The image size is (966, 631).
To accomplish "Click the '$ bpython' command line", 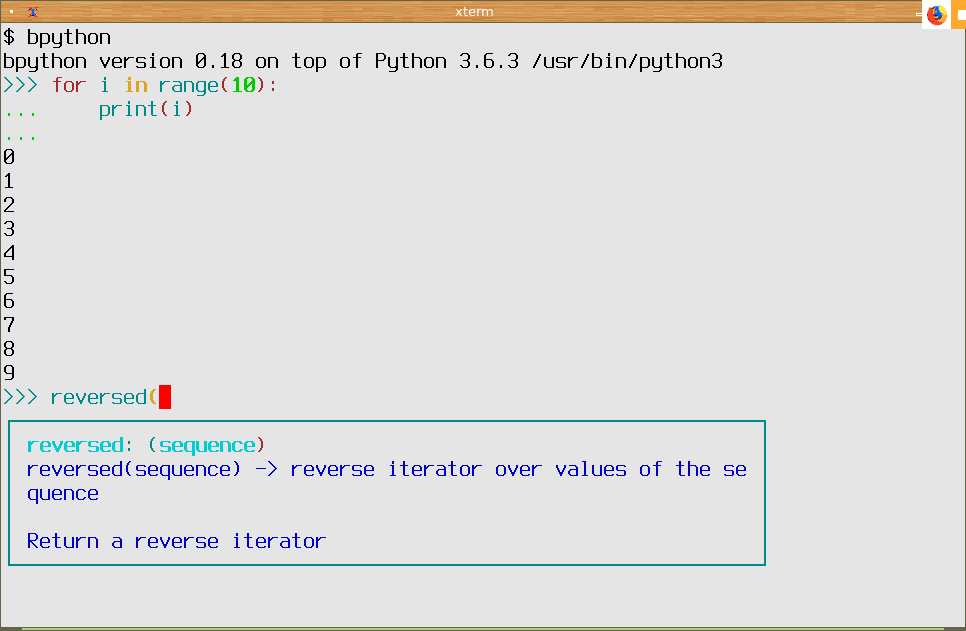I will pos(57,38).
